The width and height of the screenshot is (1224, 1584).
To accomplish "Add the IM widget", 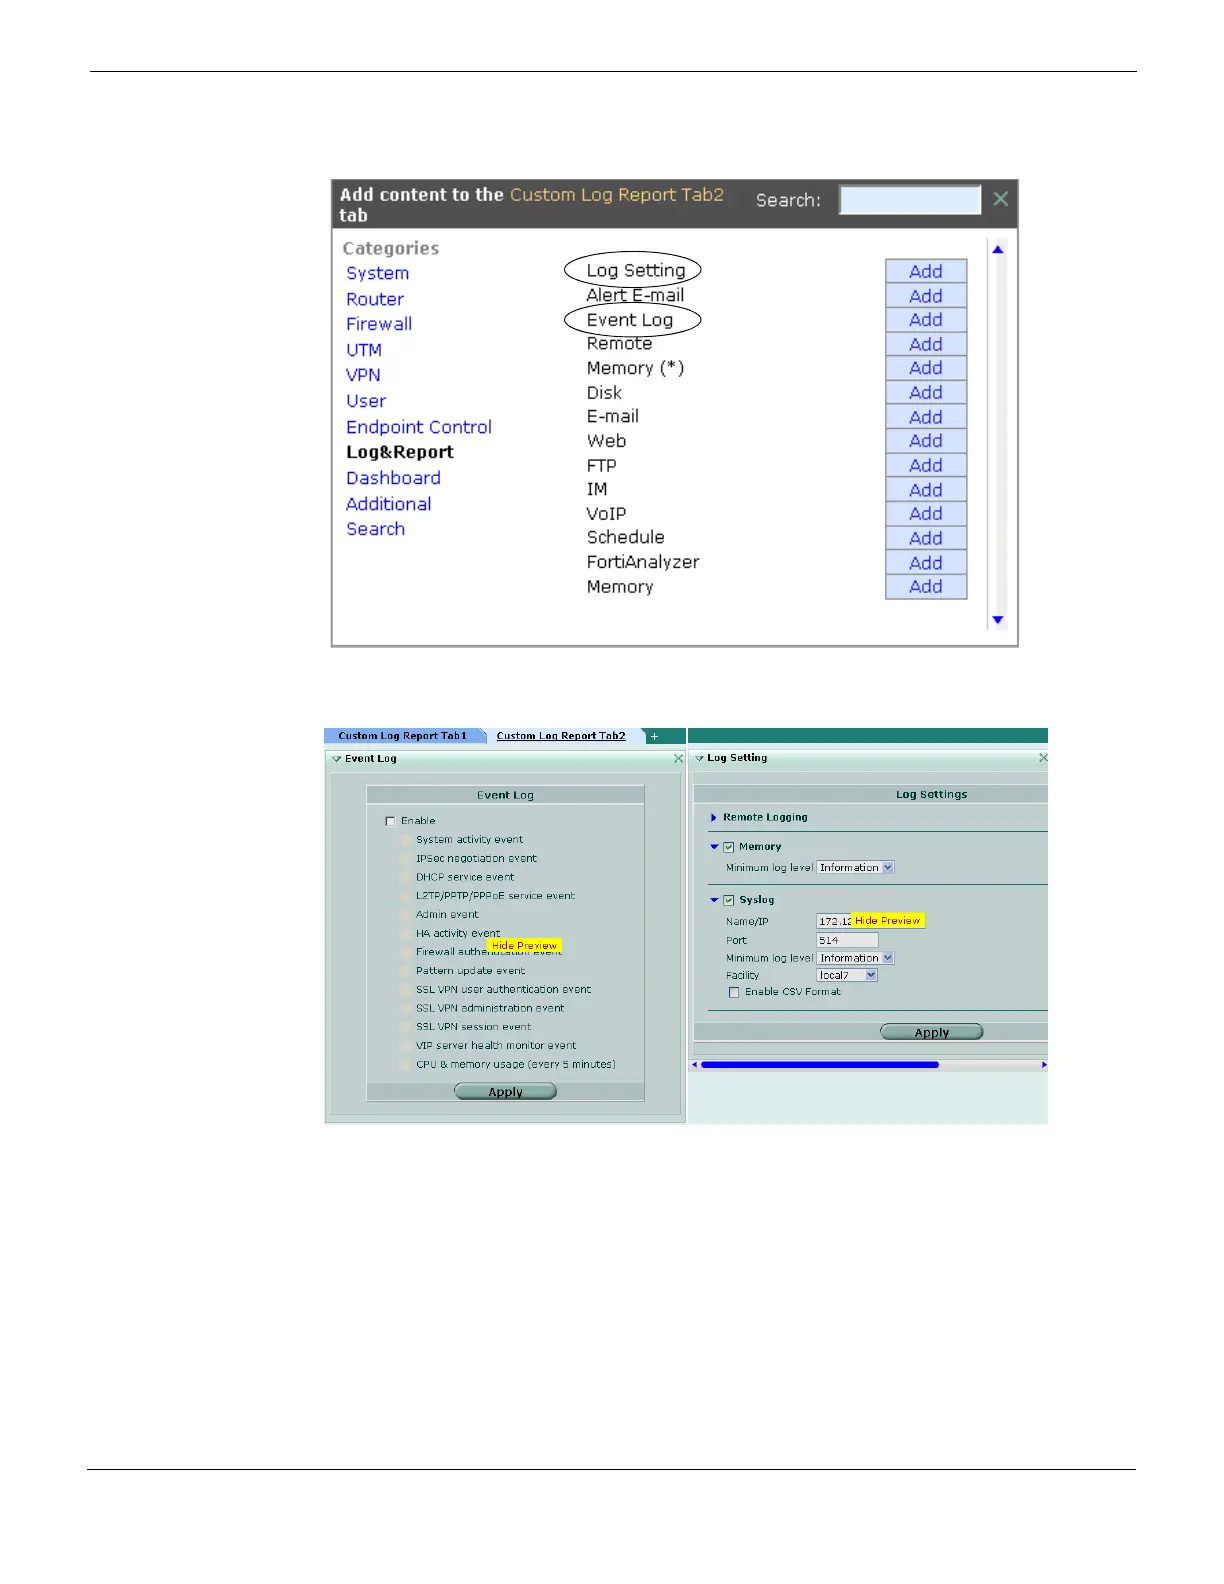I will (x=926, y=490).
